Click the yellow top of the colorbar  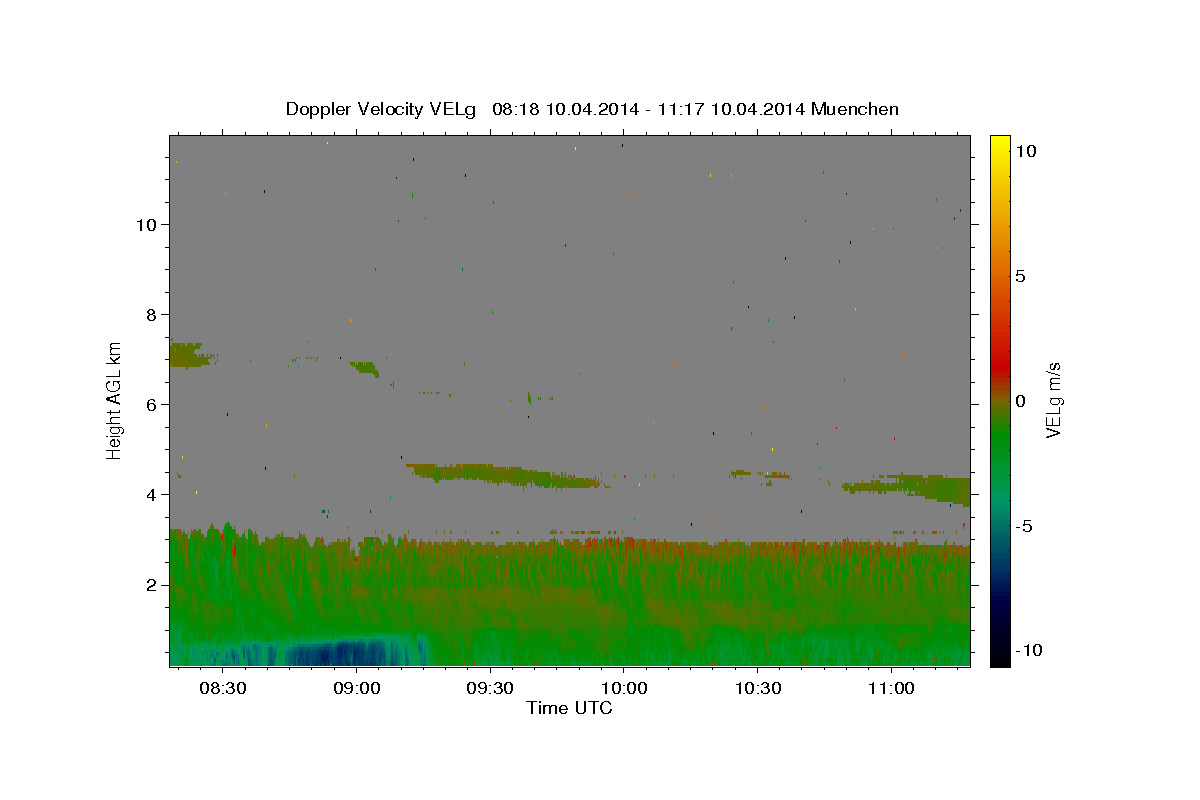tap(1000, 145)
